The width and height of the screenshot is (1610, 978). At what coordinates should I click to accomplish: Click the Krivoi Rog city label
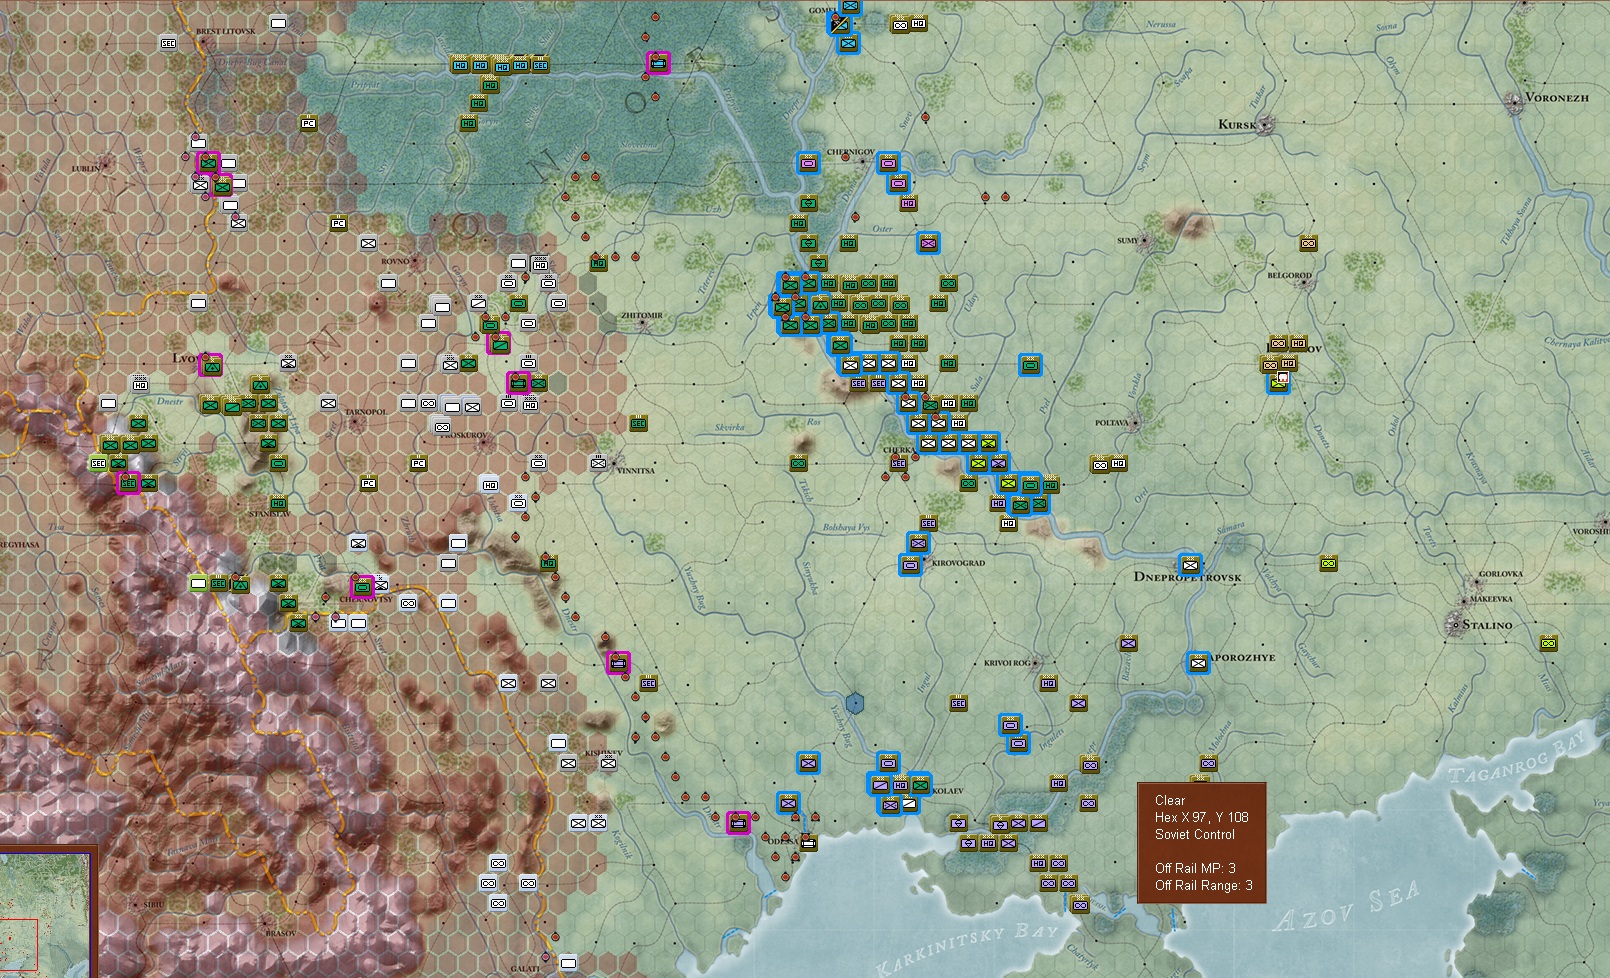pos(1007,663)
